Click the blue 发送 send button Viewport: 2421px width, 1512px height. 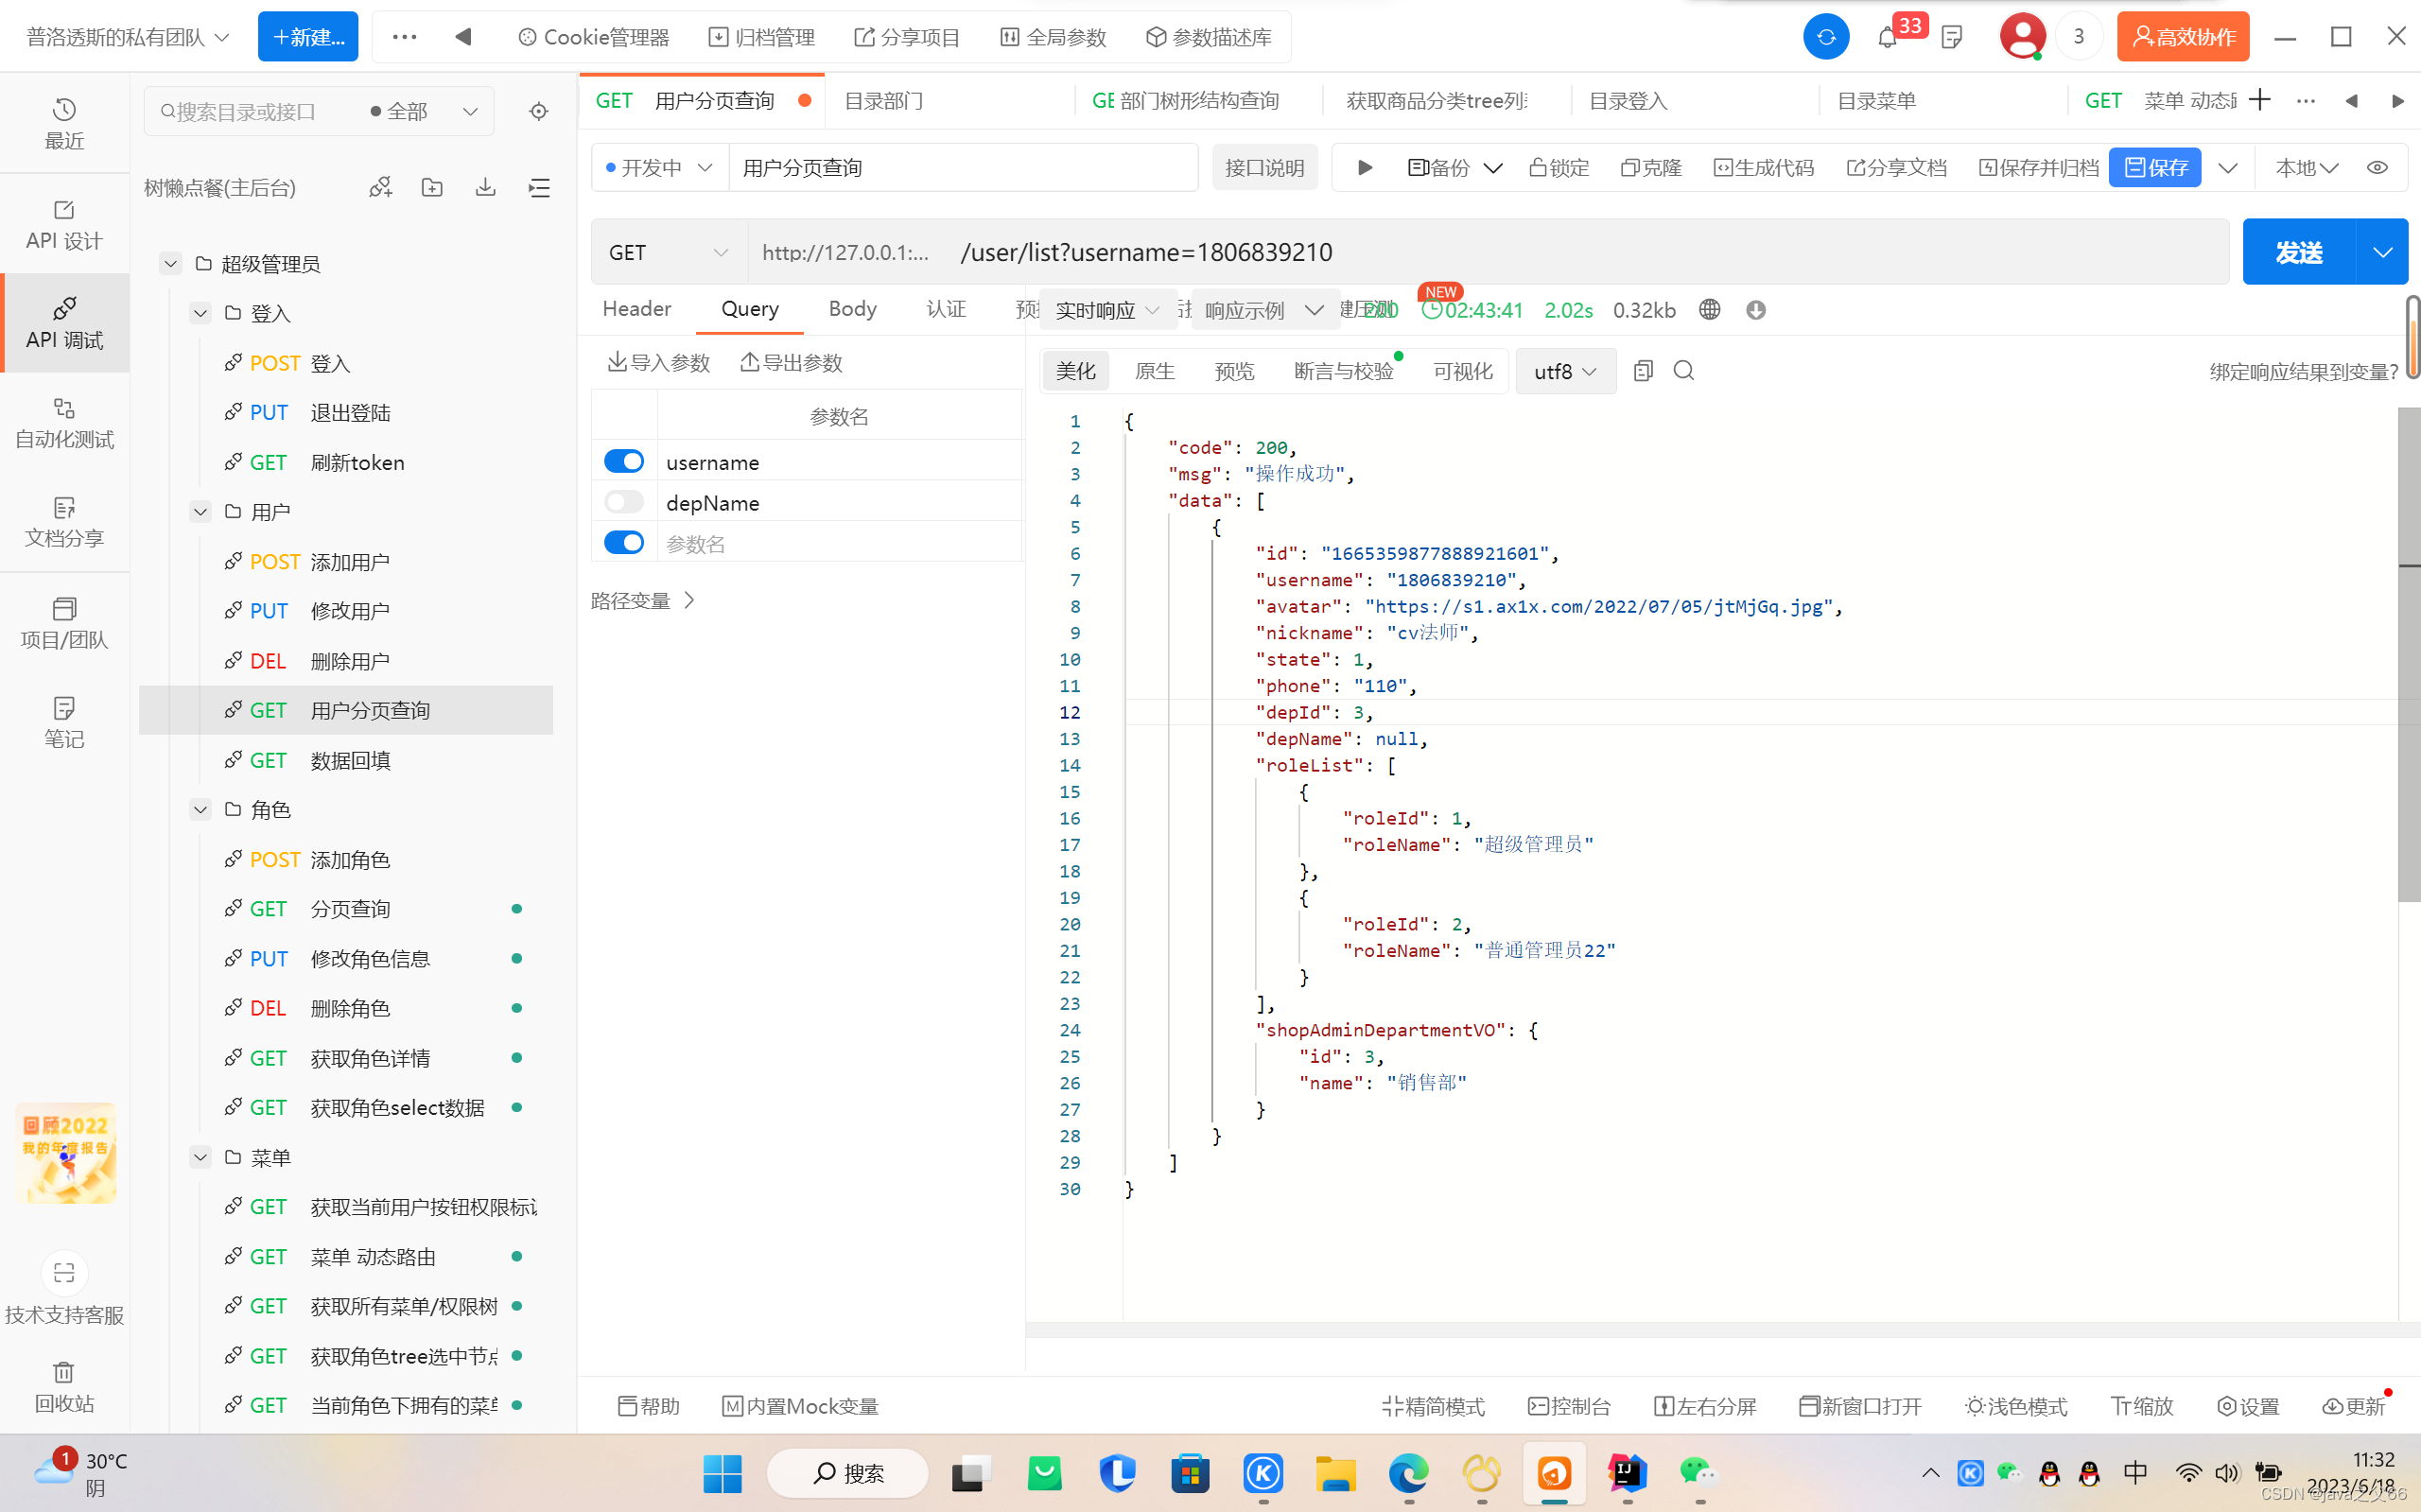pos(2298,252)
